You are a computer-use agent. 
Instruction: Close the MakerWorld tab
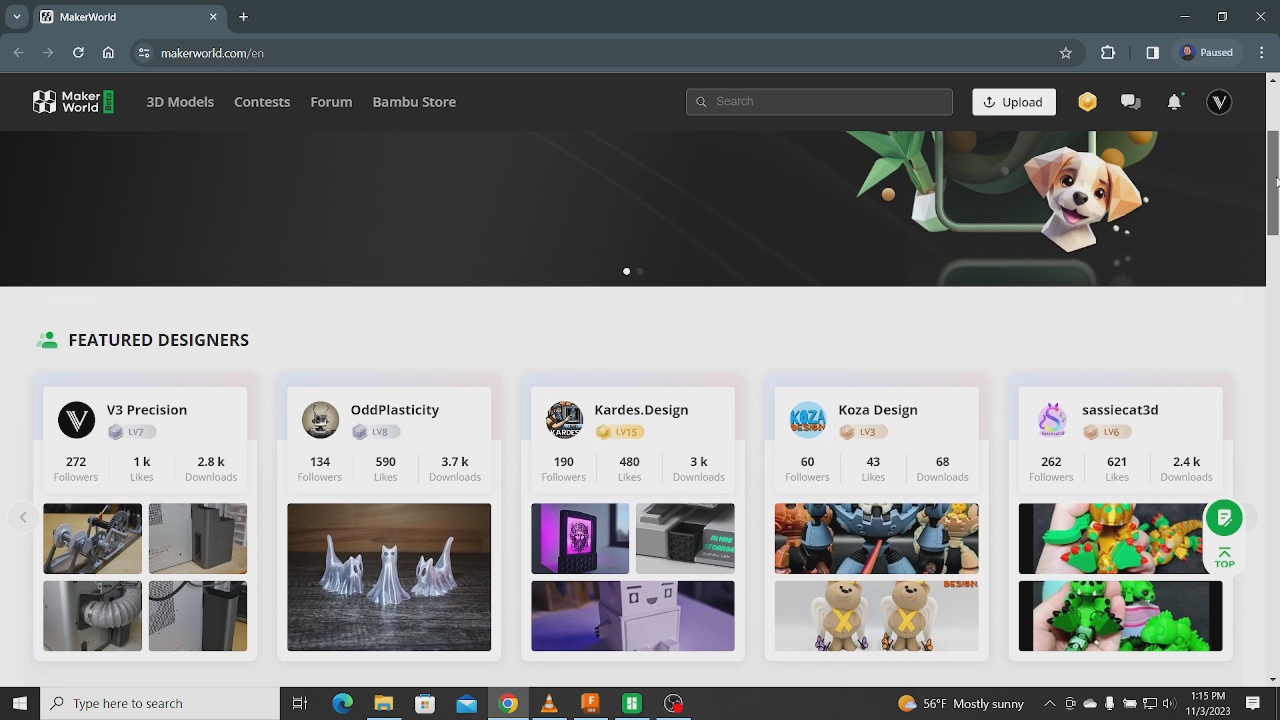pos(213,17)
